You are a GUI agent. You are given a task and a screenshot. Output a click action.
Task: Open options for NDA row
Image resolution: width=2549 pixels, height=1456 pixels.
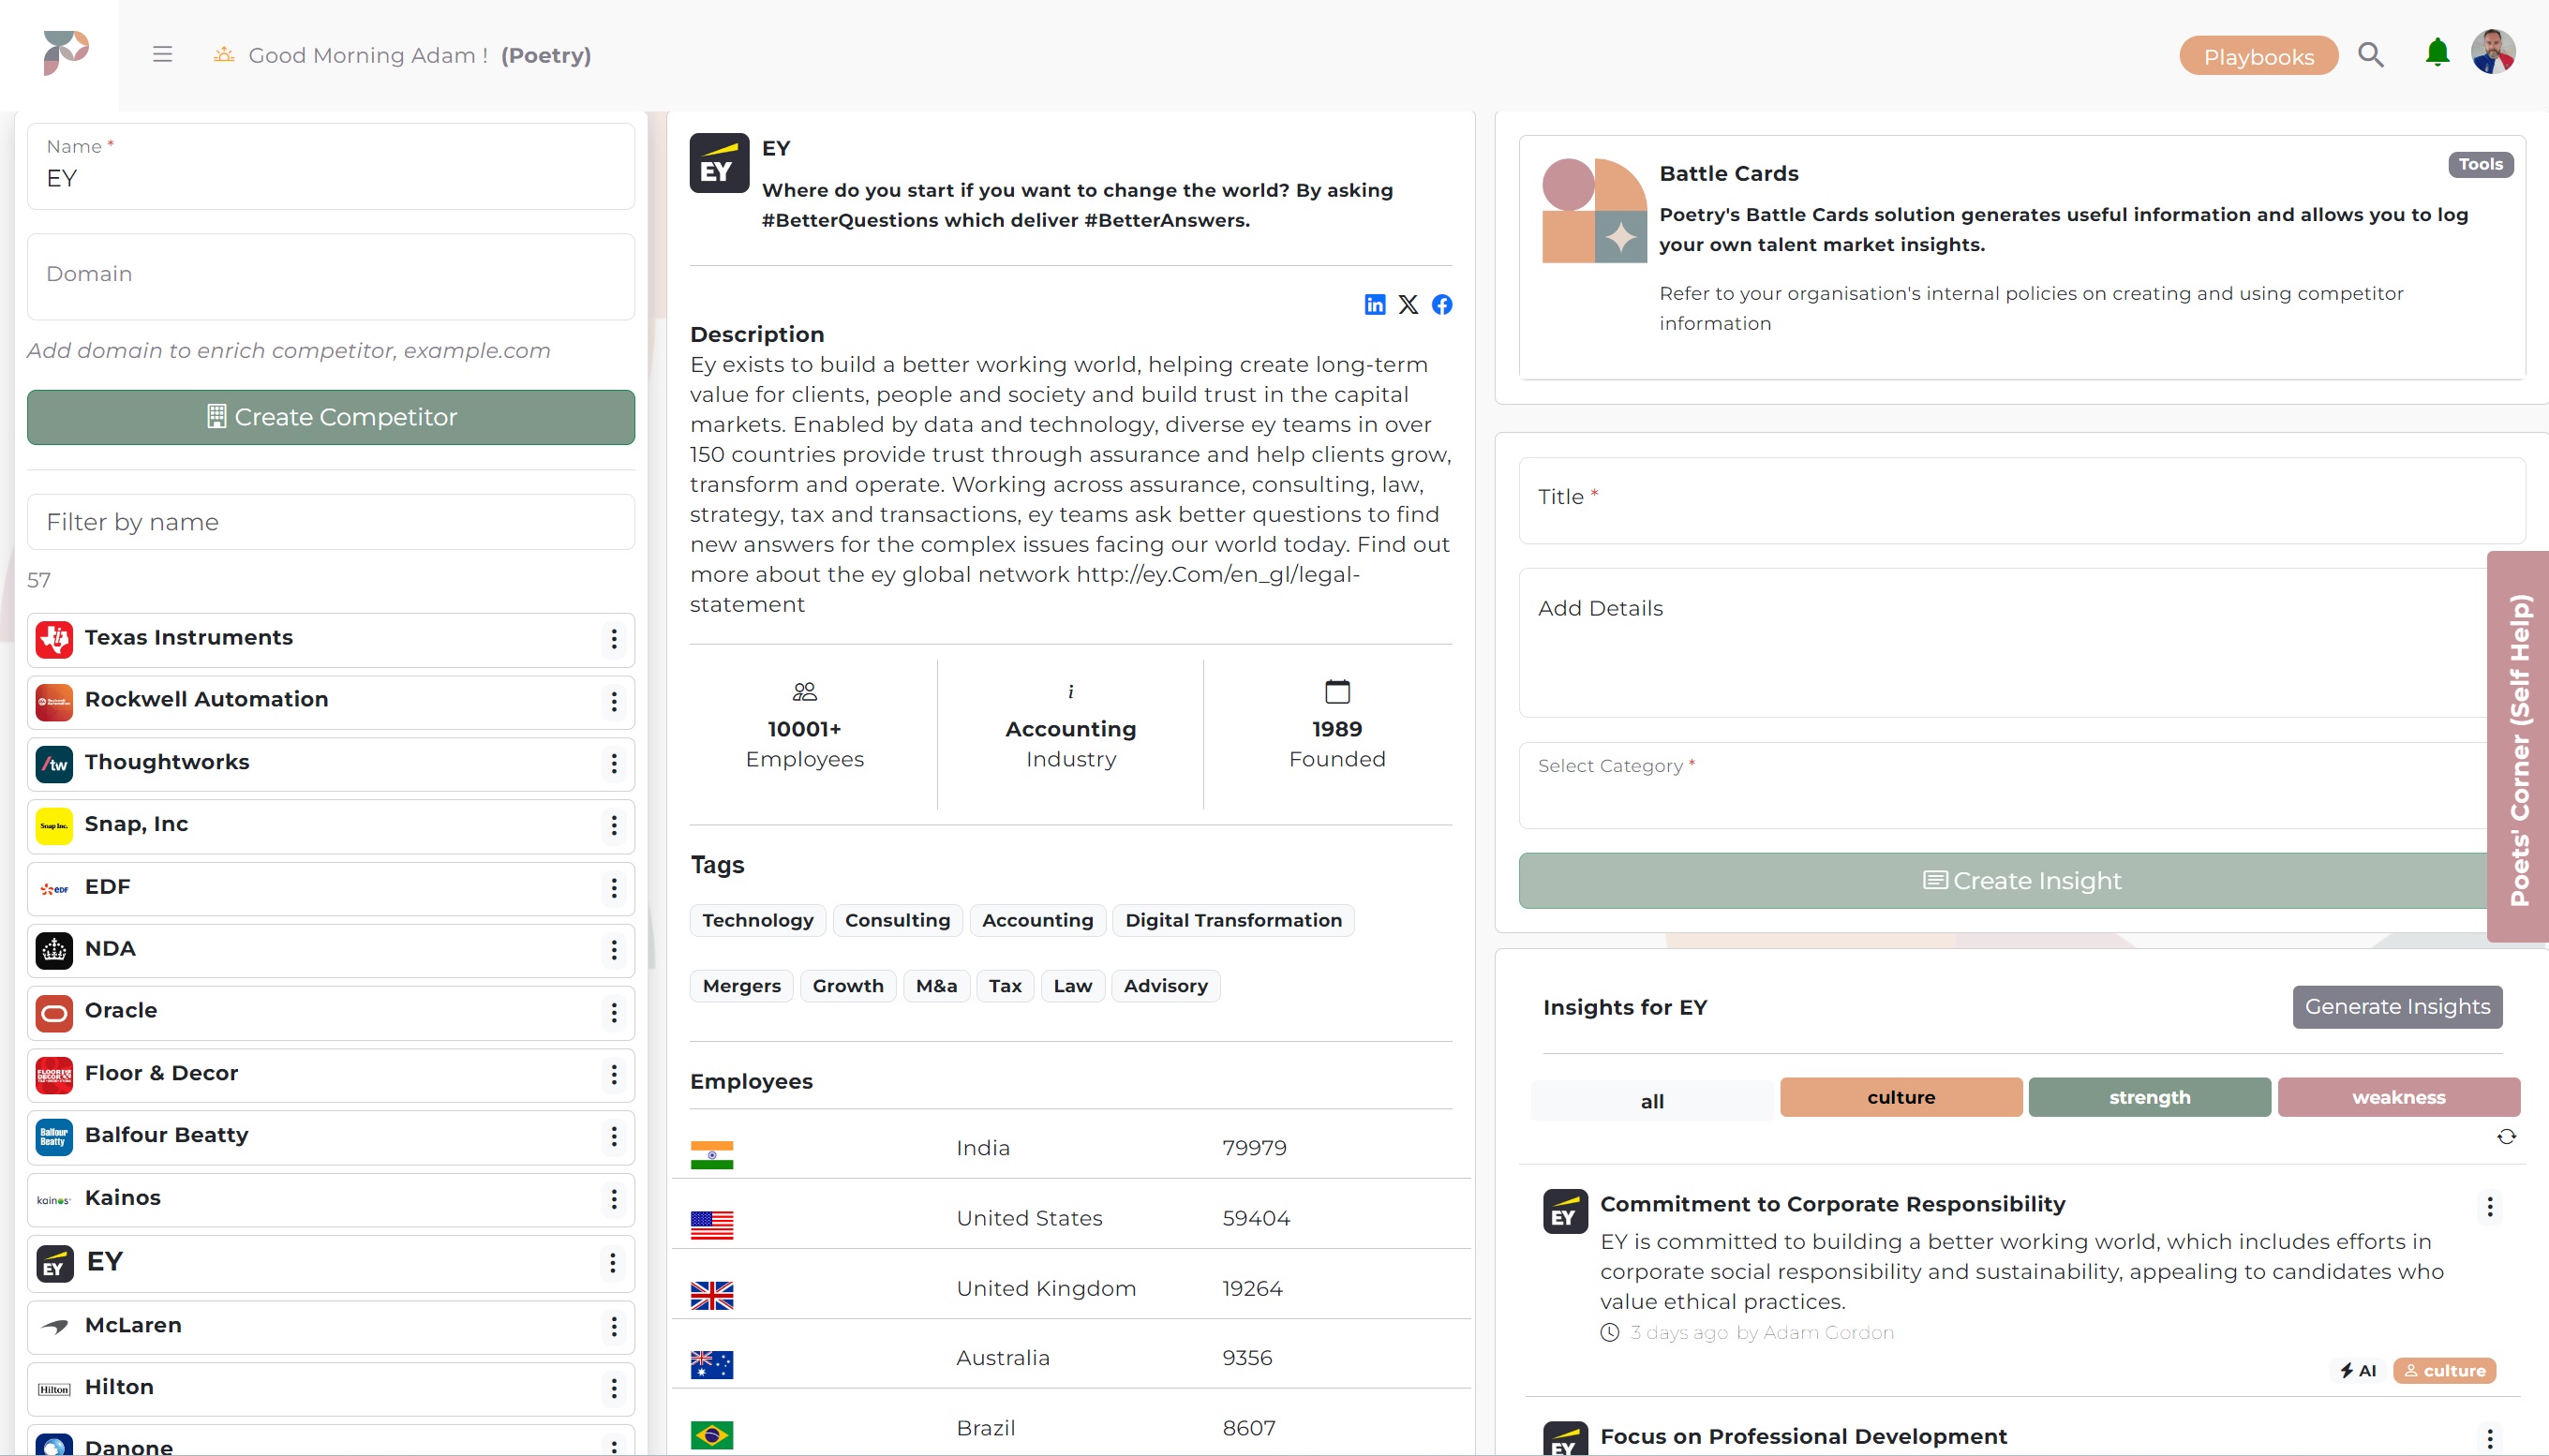pyautogui.click(x=613, y=950)
